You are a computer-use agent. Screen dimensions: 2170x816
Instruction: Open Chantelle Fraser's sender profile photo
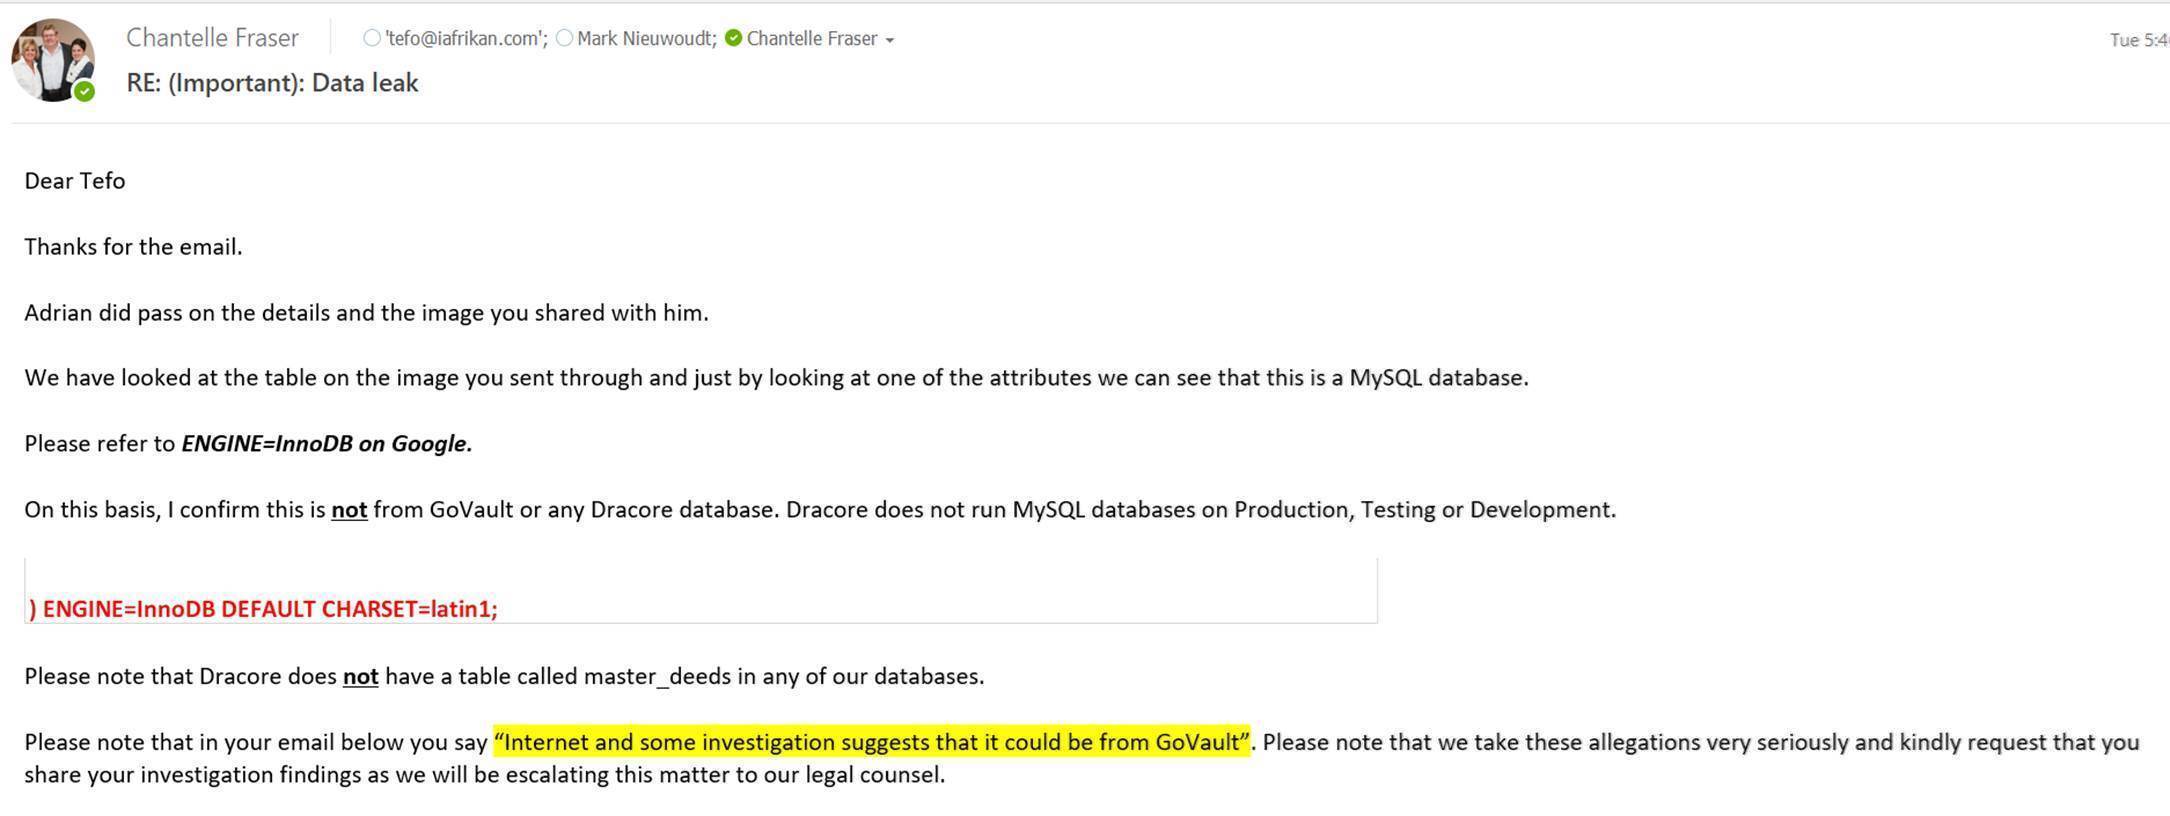(53, 60)
